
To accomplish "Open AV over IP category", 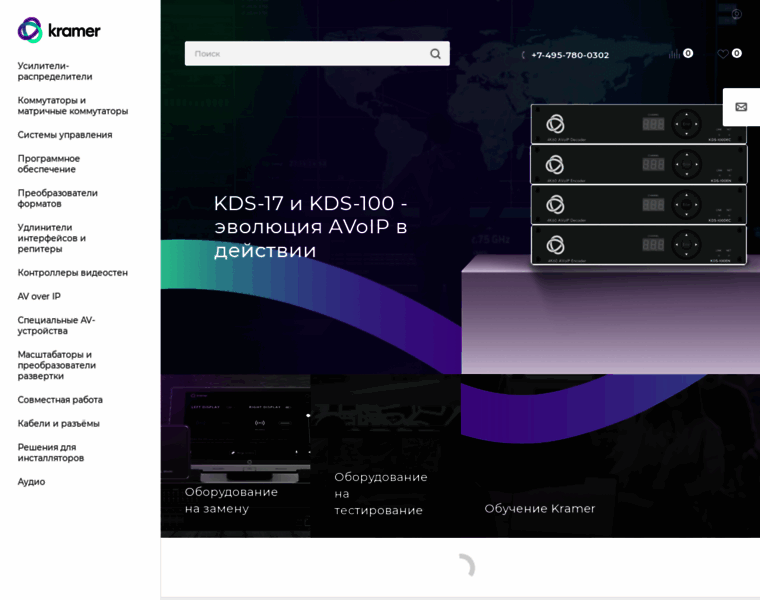I will click(x=39, y=296).
